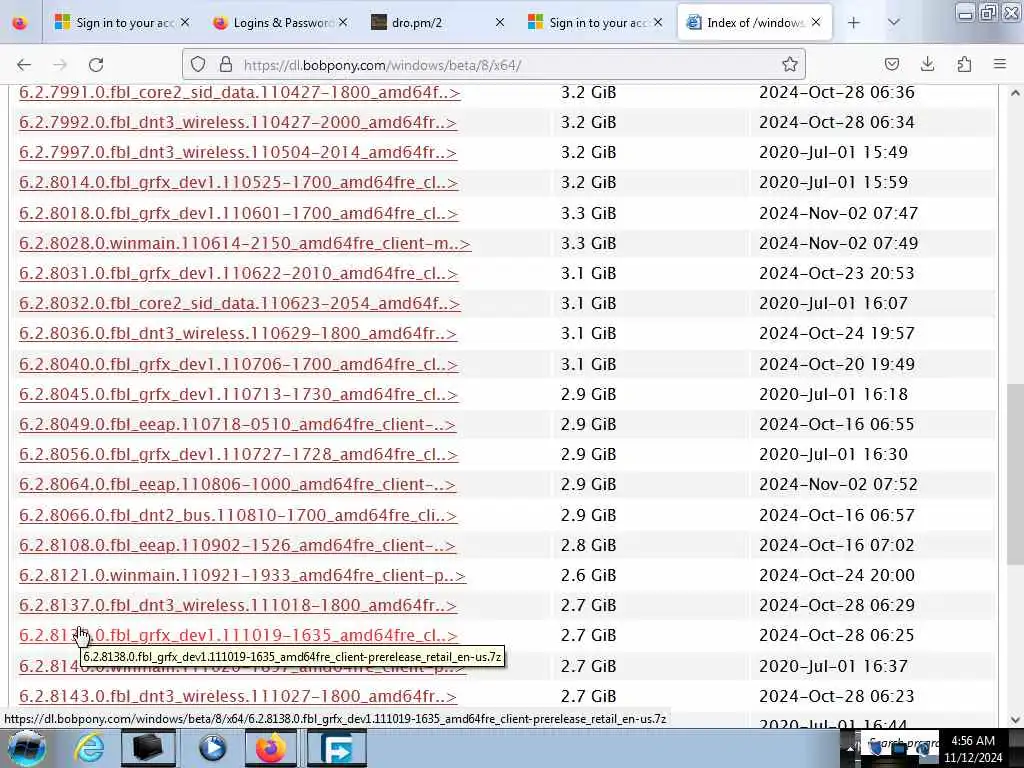Image resolution: width=1024 pixels, height=768 pixels.
Task: Open 6.2.8032.0.fbl_core2_sid_data link
Action: click(240, 303)
